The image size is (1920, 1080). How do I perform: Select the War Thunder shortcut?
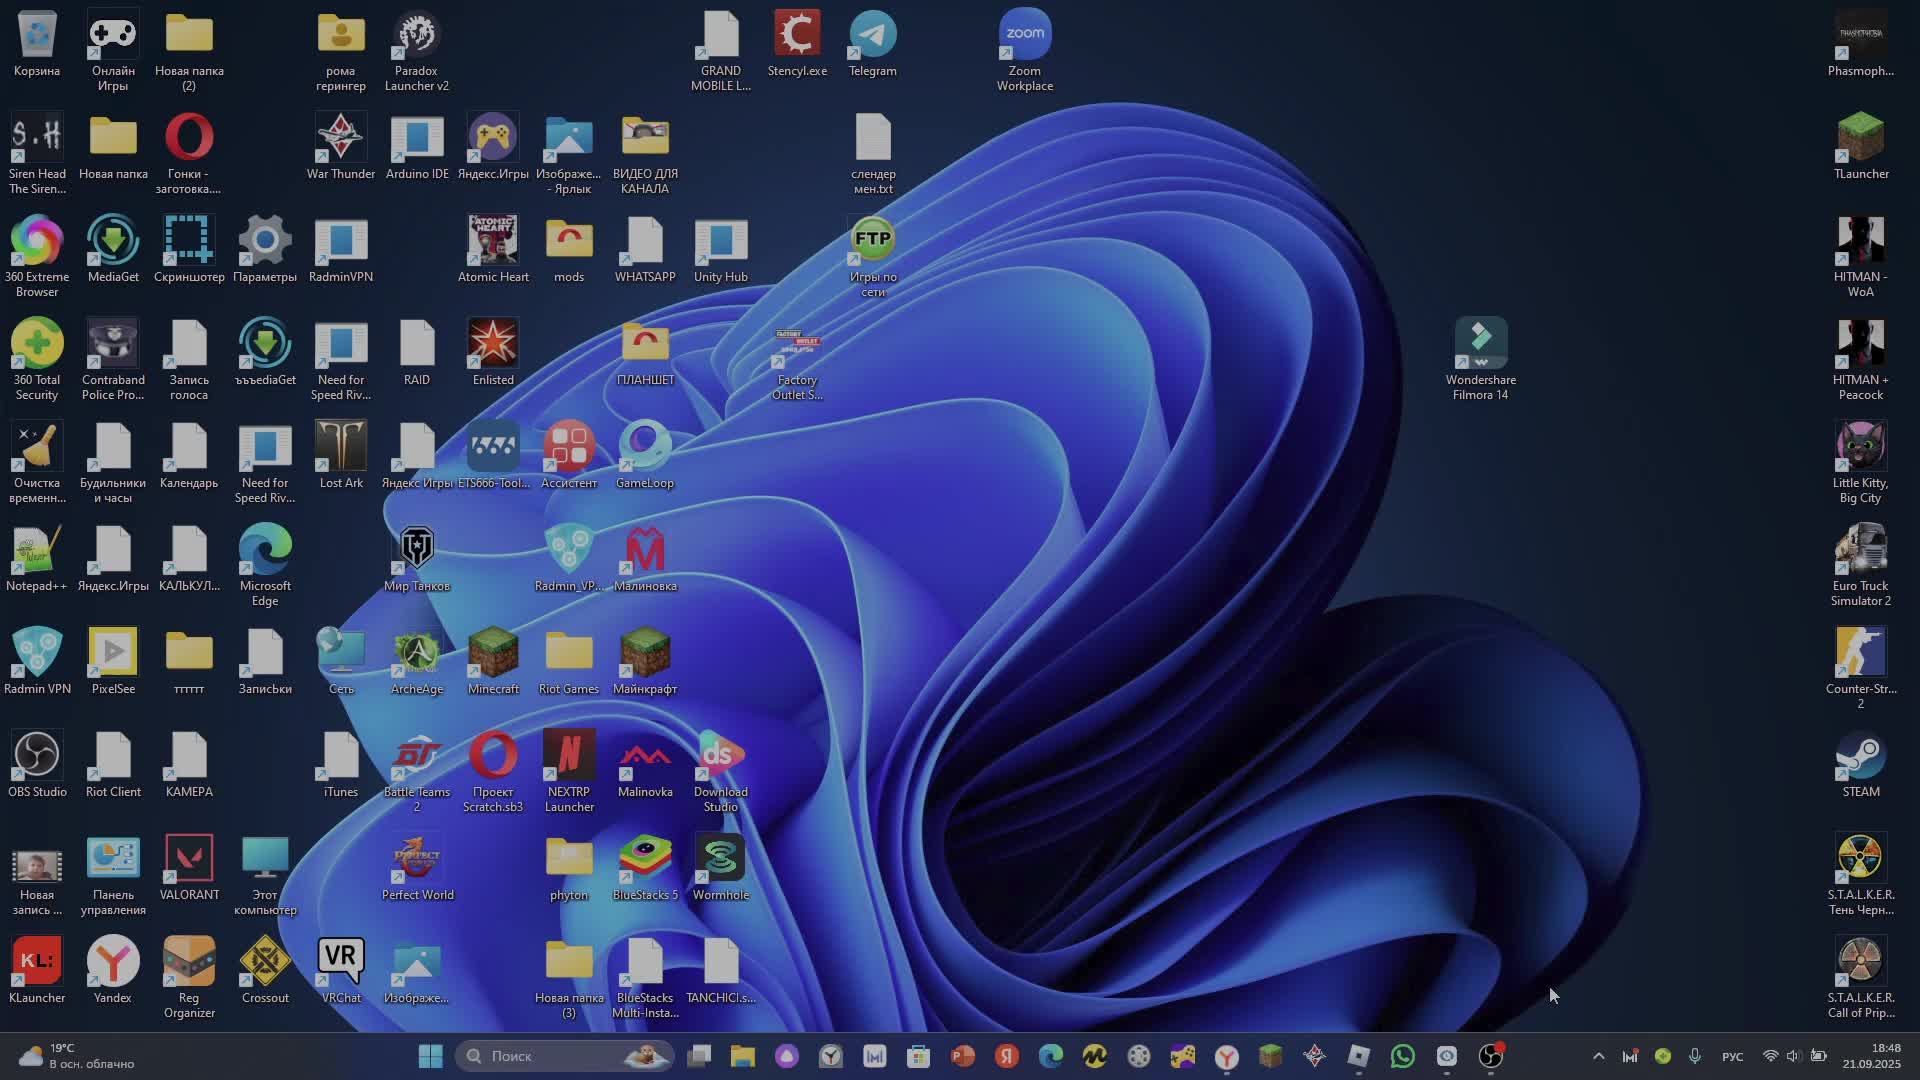(341, 139)
